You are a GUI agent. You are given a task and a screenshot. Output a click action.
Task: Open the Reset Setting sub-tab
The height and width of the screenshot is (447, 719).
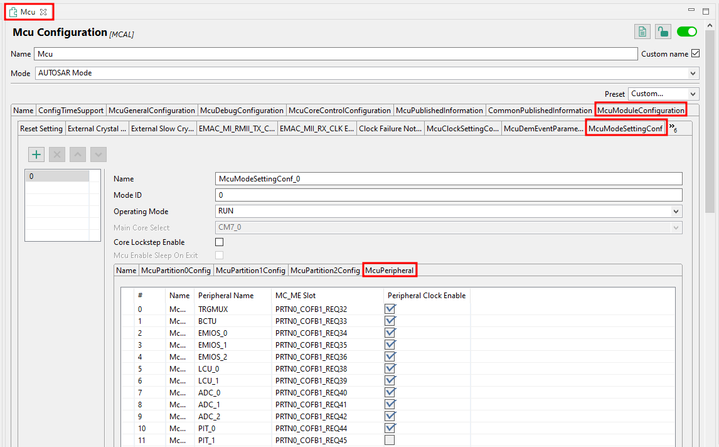coord(41,129)
